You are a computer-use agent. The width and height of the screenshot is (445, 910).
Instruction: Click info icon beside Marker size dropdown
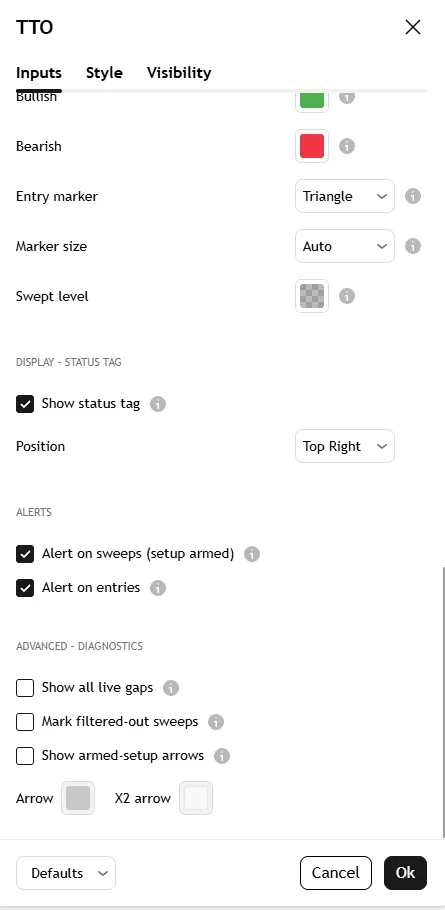[413, 246]
